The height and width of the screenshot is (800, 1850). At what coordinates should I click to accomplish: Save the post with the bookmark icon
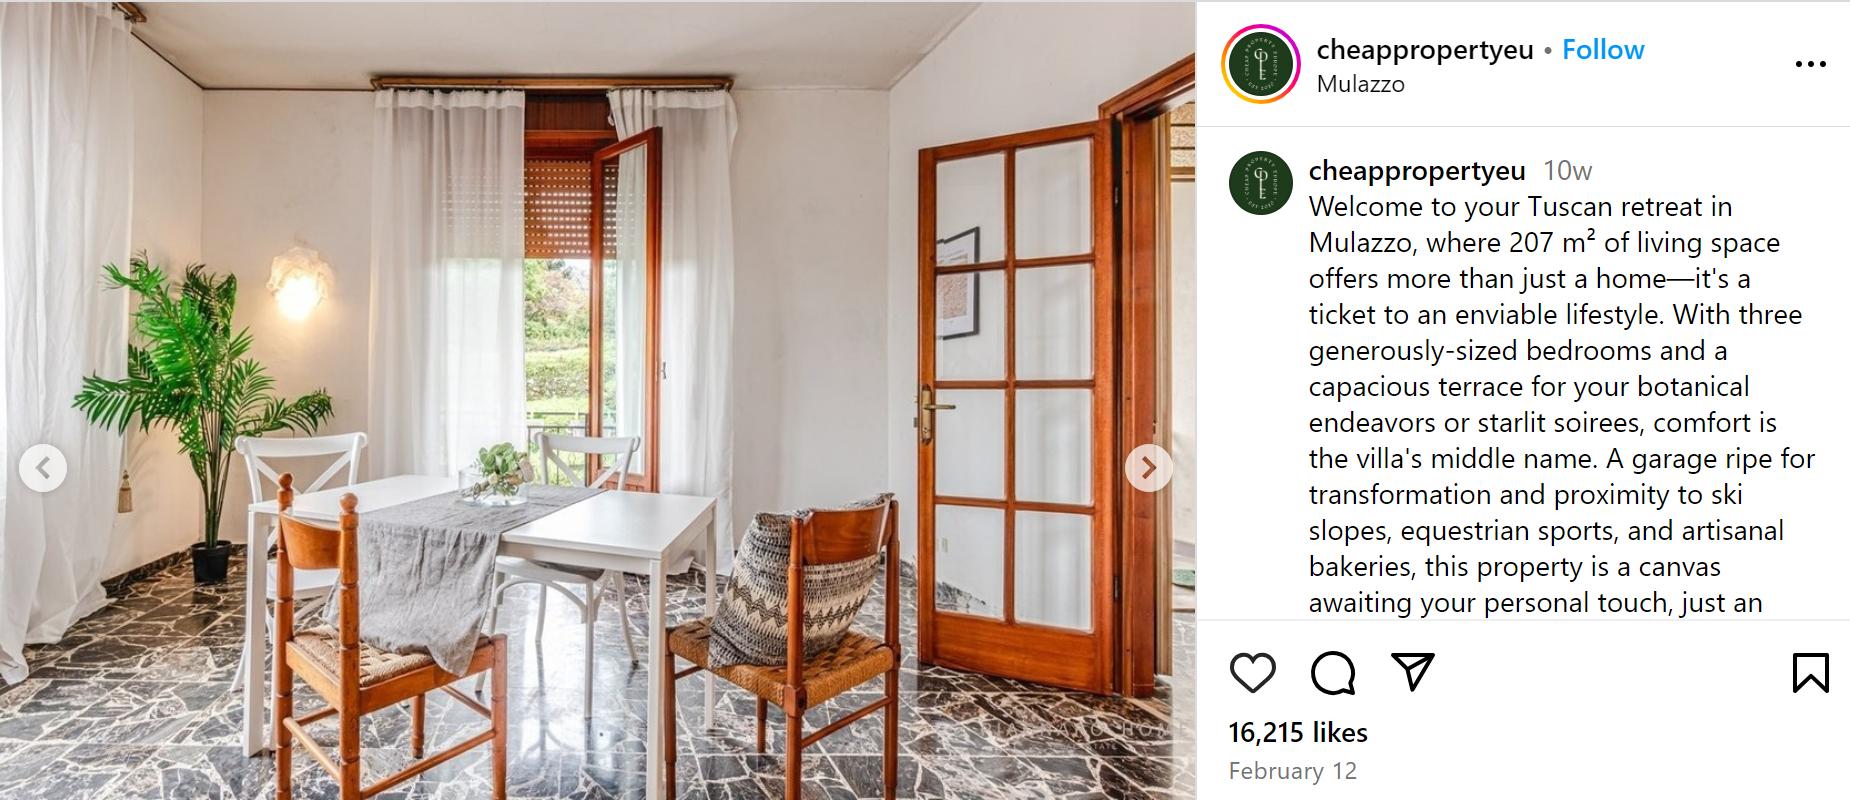pyautogui.click(x=1810, y=673)
